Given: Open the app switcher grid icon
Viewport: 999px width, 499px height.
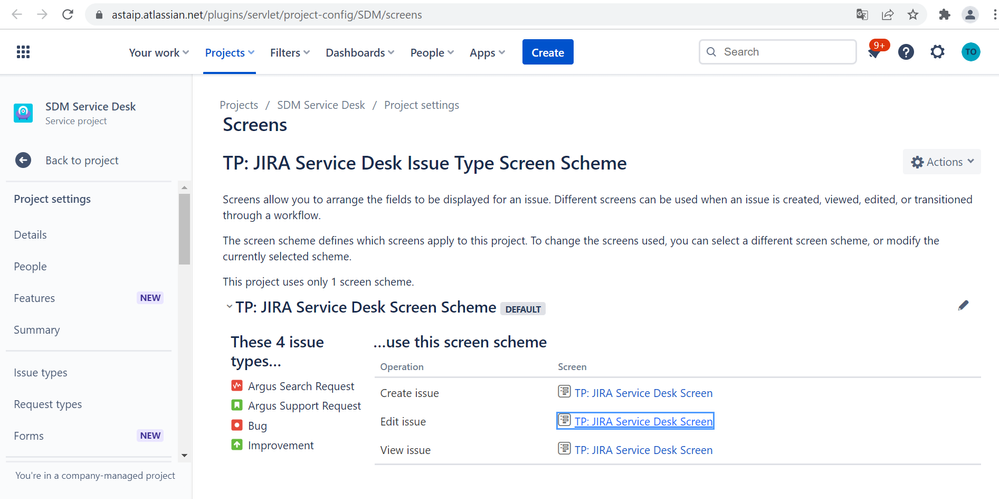Looking at the screenshot, I should coord(23,52).
